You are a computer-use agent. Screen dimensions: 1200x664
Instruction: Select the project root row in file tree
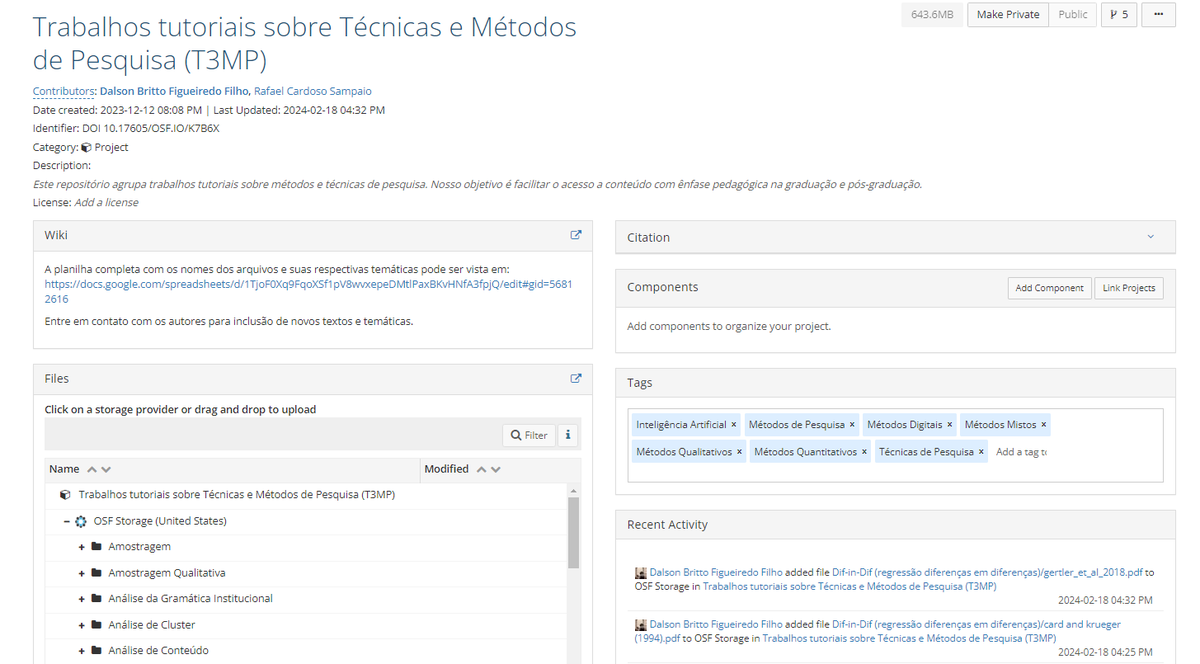306,495
